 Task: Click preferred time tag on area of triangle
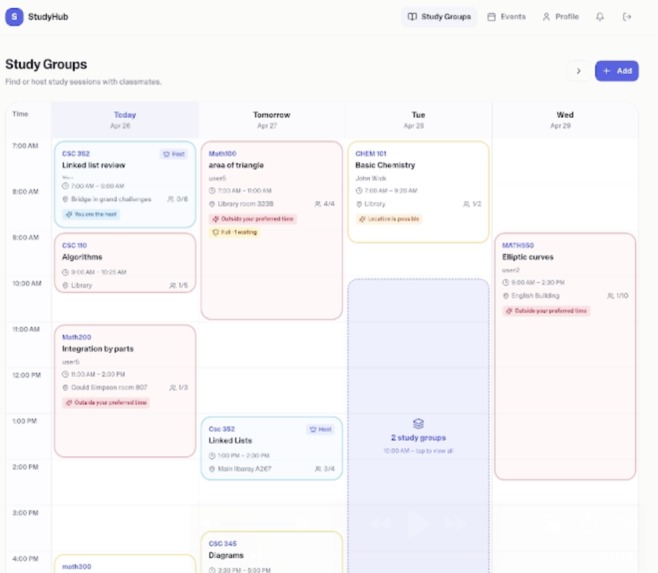(x=253, y=219)
